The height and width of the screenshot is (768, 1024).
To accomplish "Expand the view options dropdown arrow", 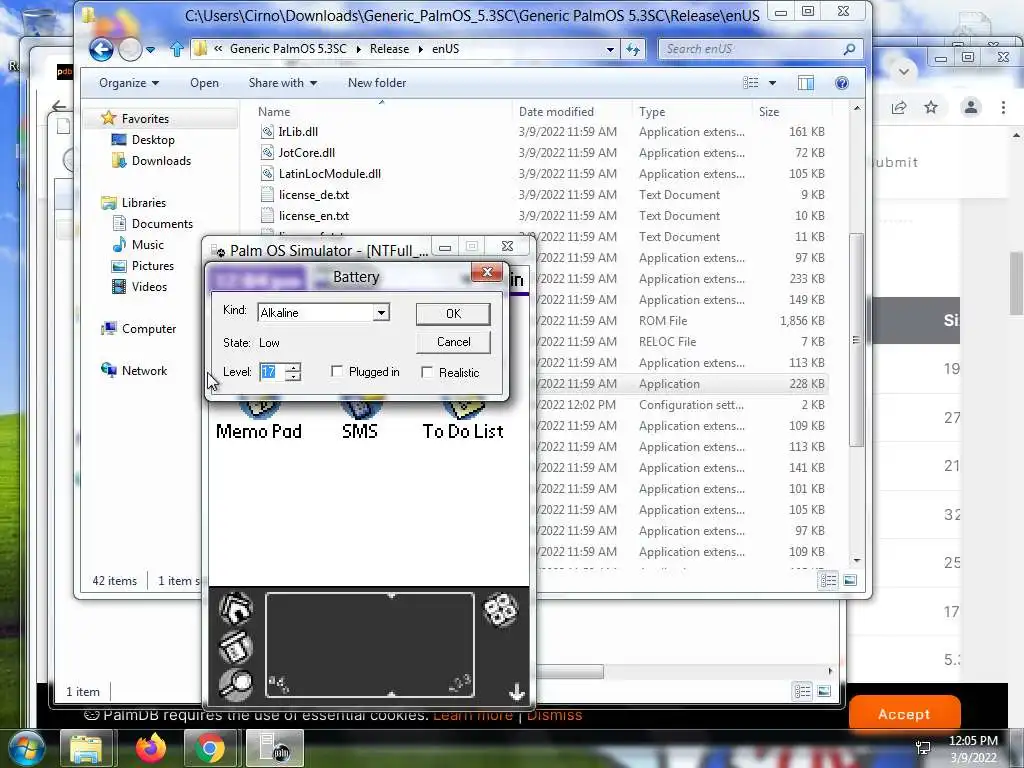I will click(773, 83).
